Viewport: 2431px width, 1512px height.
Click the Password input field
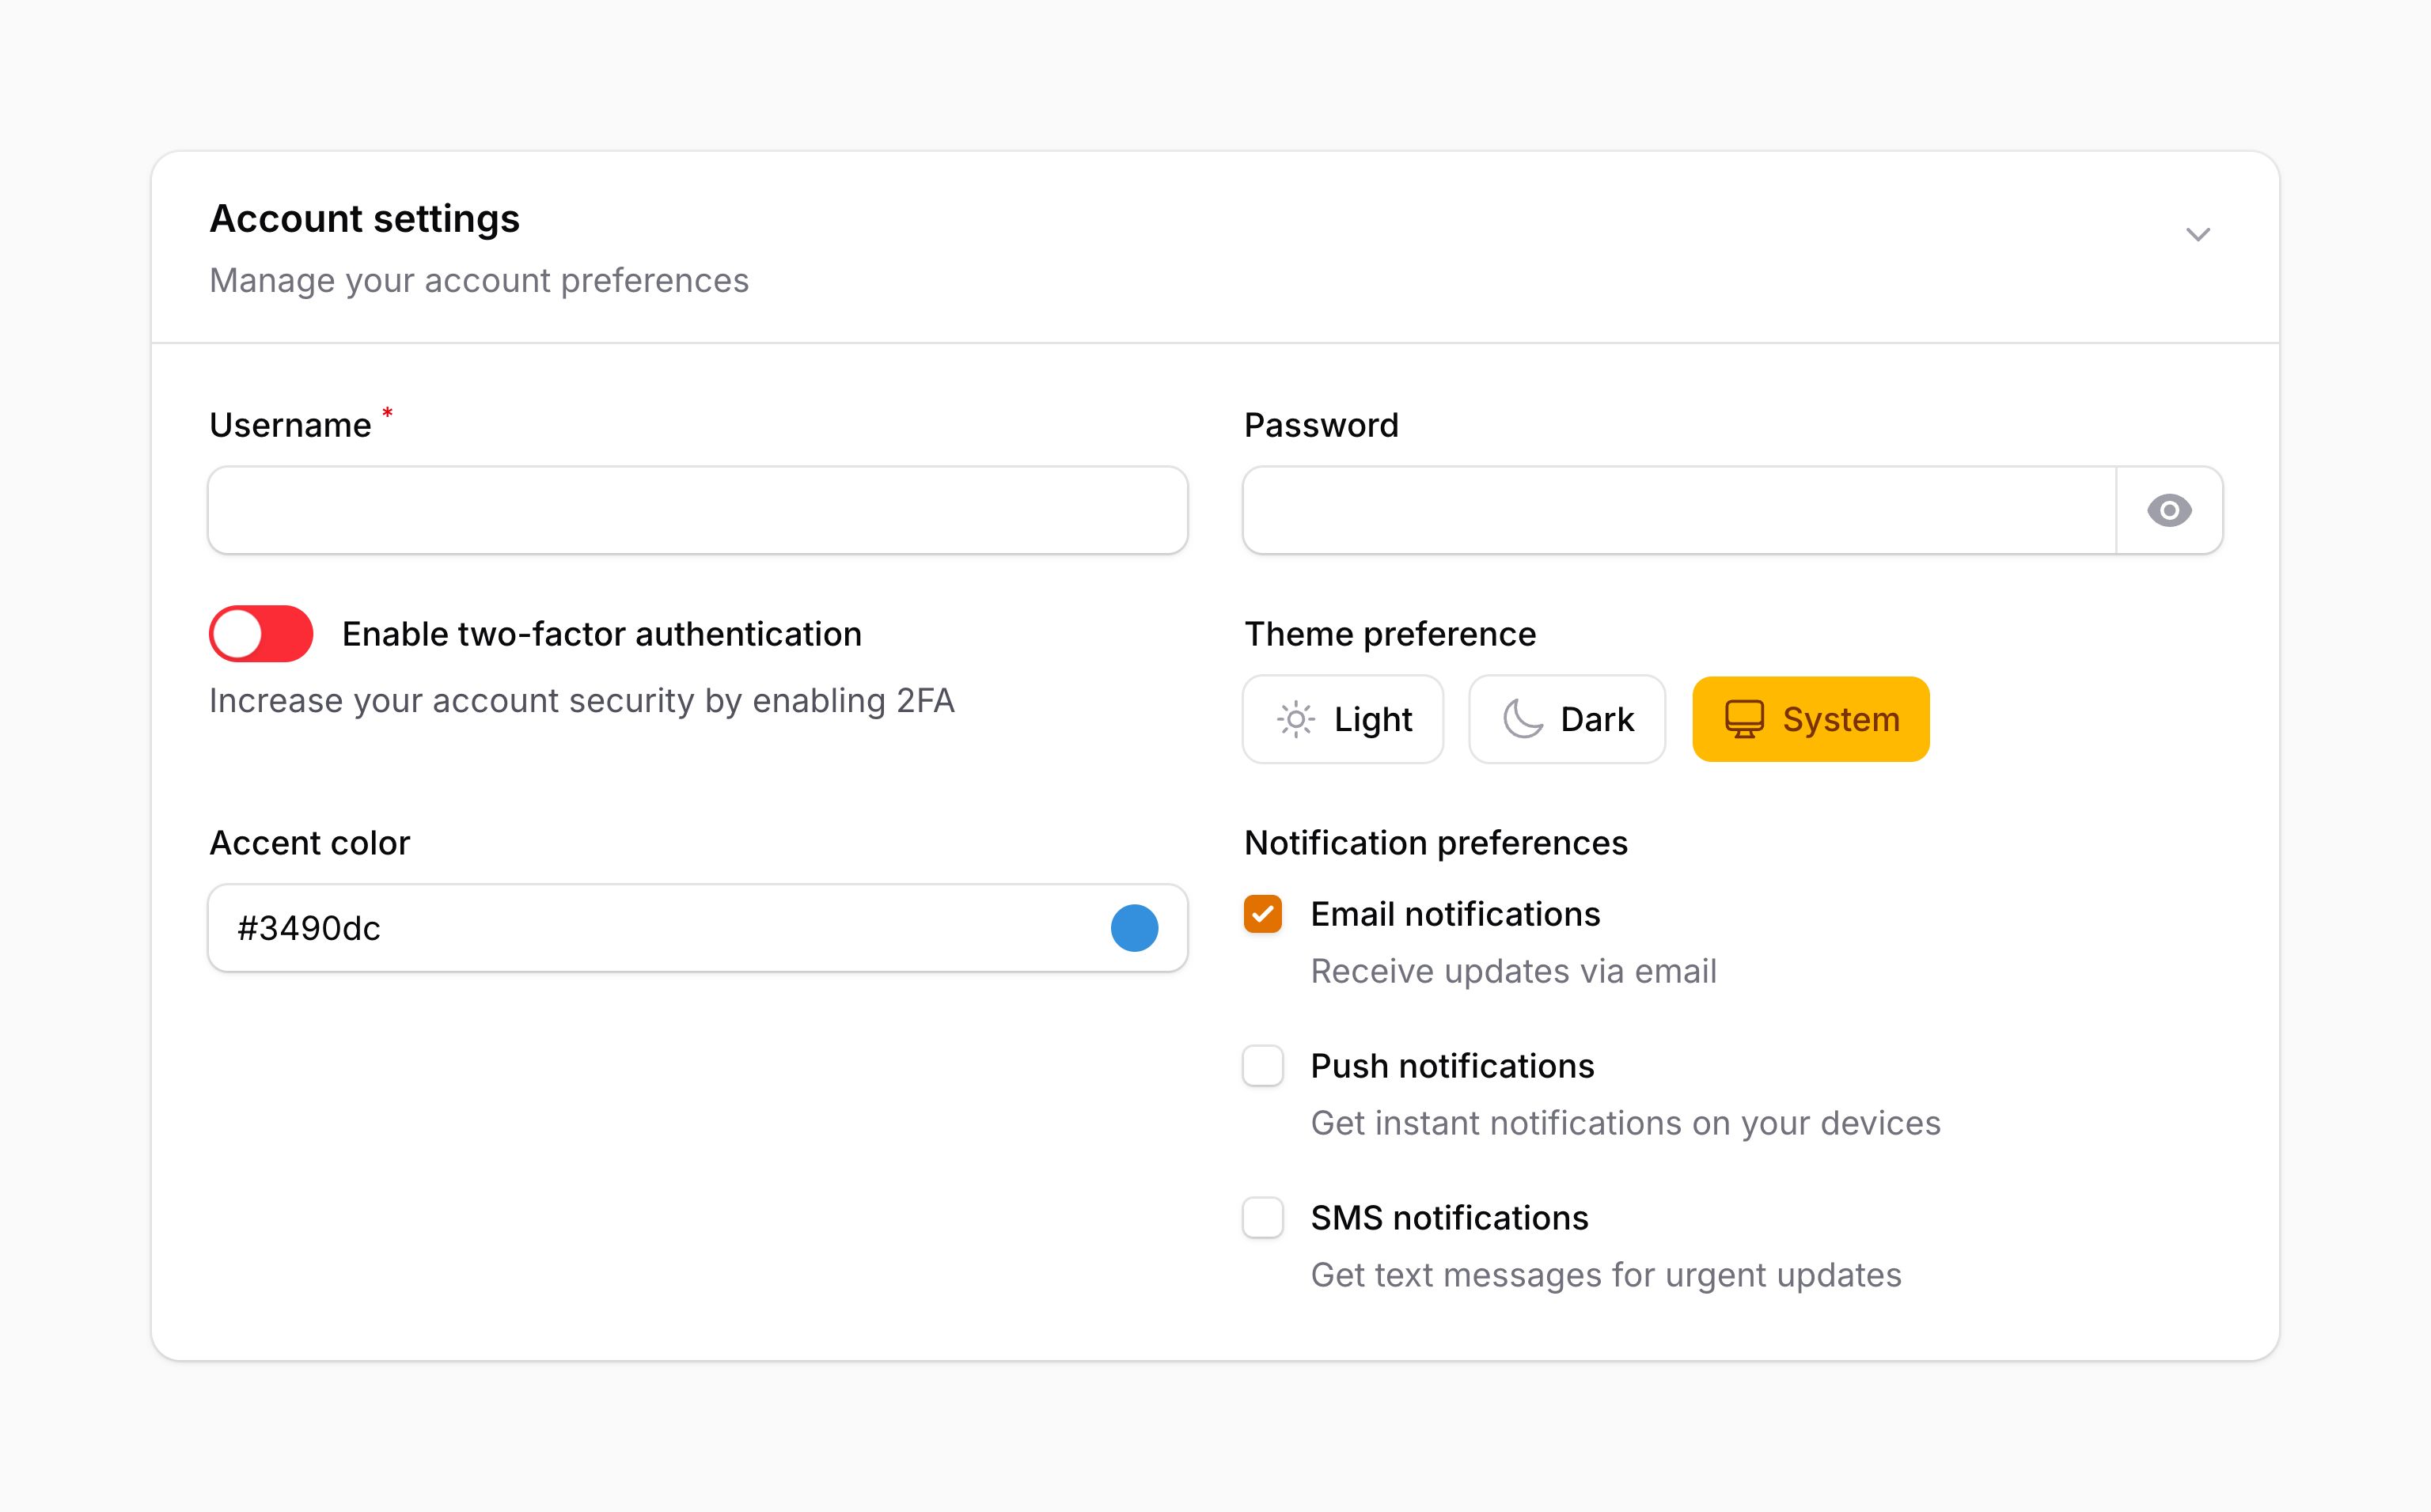(x=1680, y=511)
